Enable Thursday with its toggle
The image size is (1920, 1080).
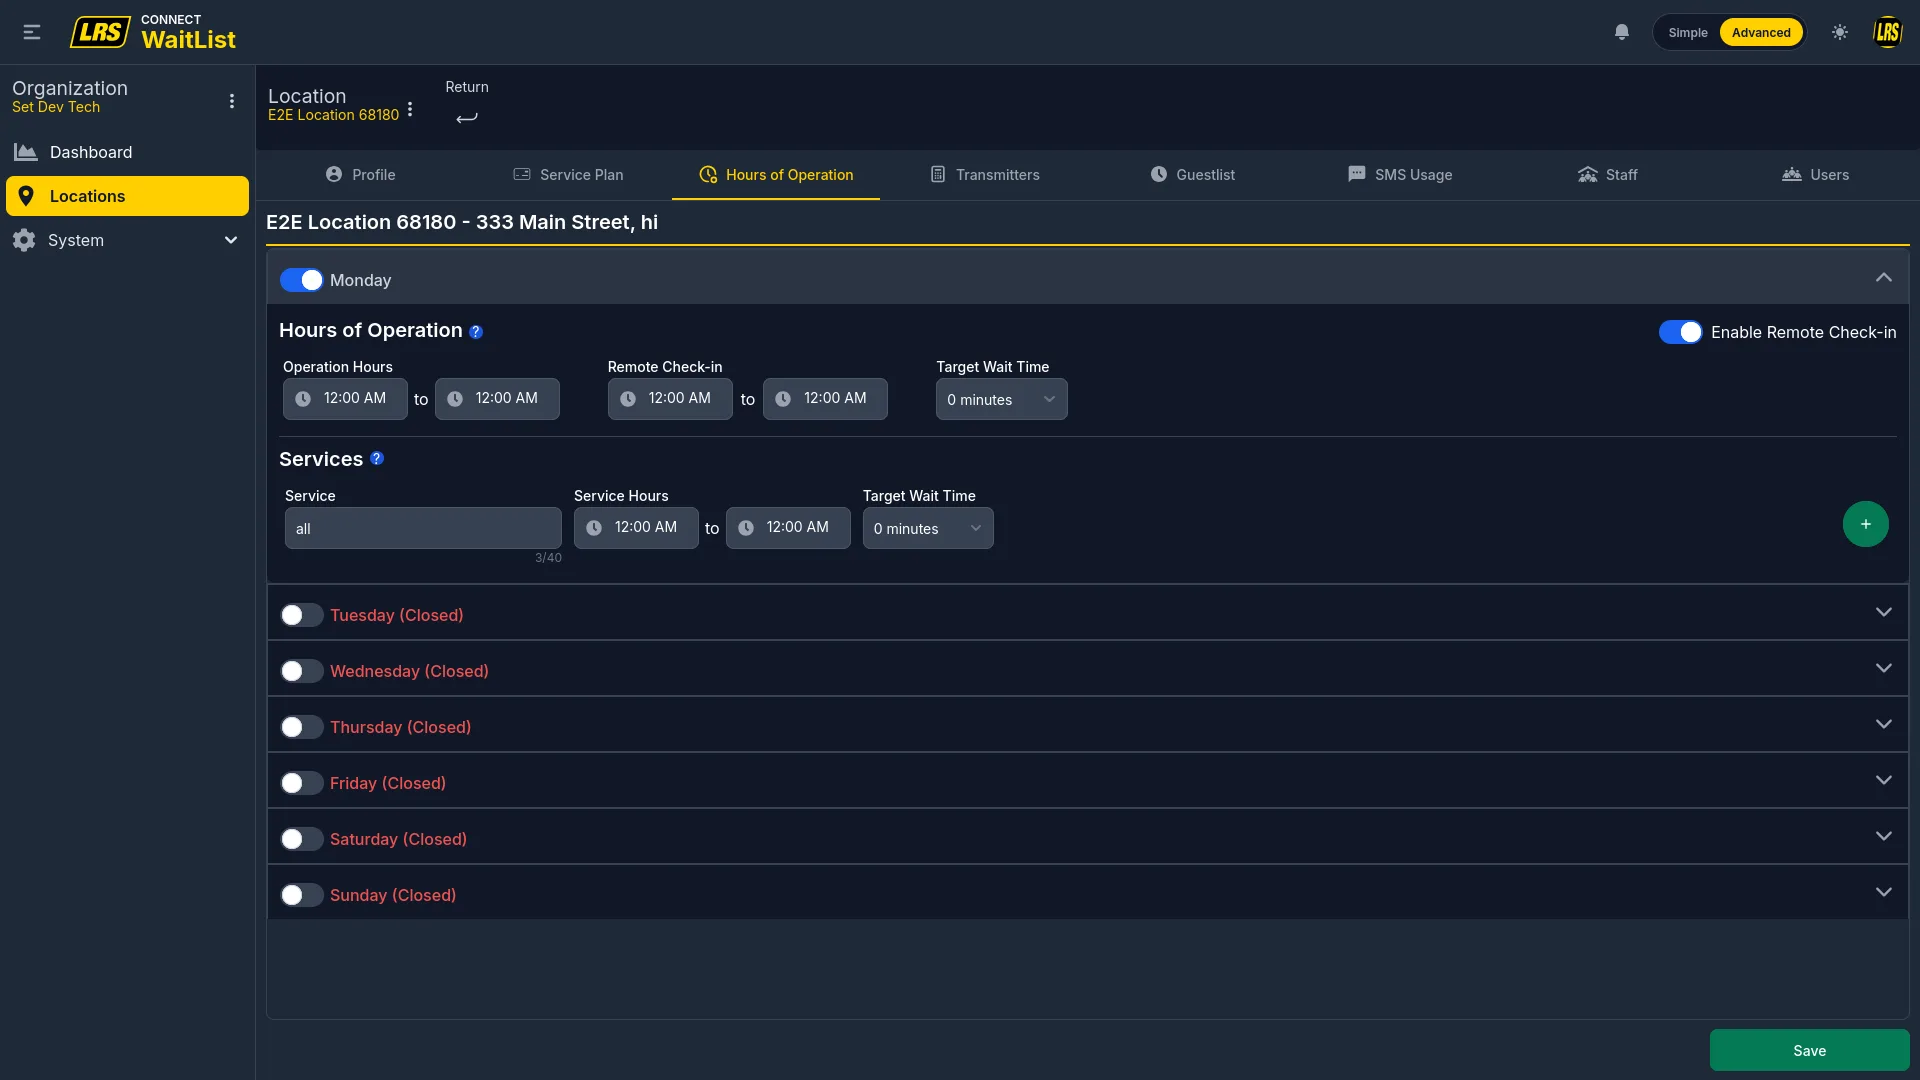pyautogui.click(x=301, y=727)
